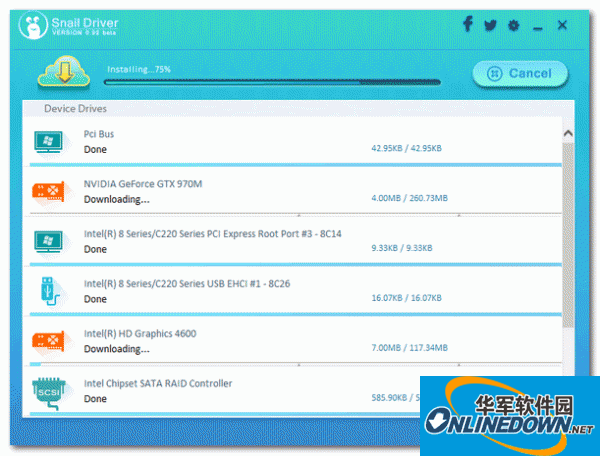Click the 16.07KB / 16.07KB size text
Image resolution: width=600 pixels, height=456 pixels.
point(406,298)
